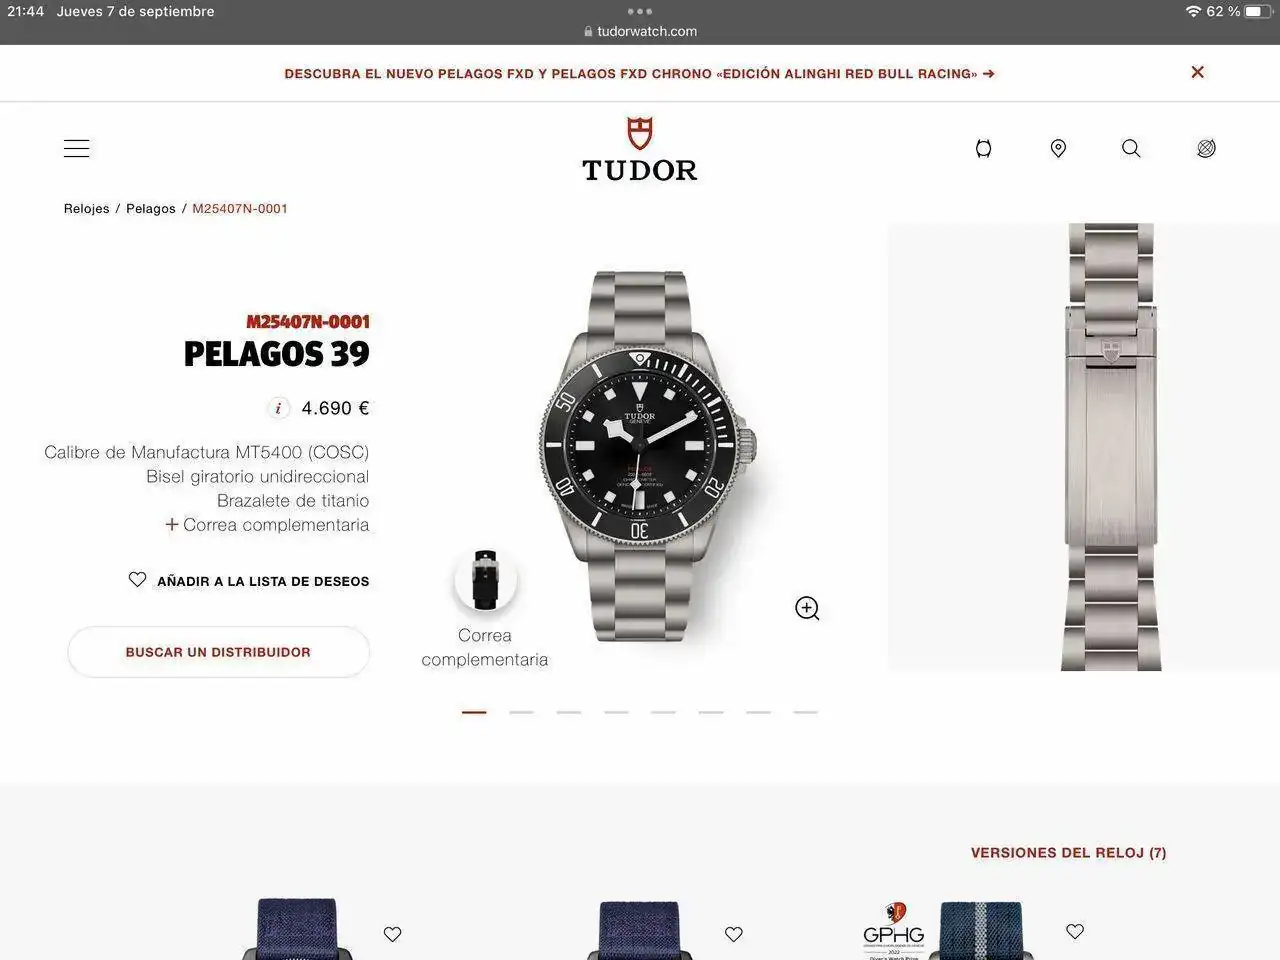This screenshot has width=1280, height=960.
Task: Open the language globe icon
Action: point(1206,148)
